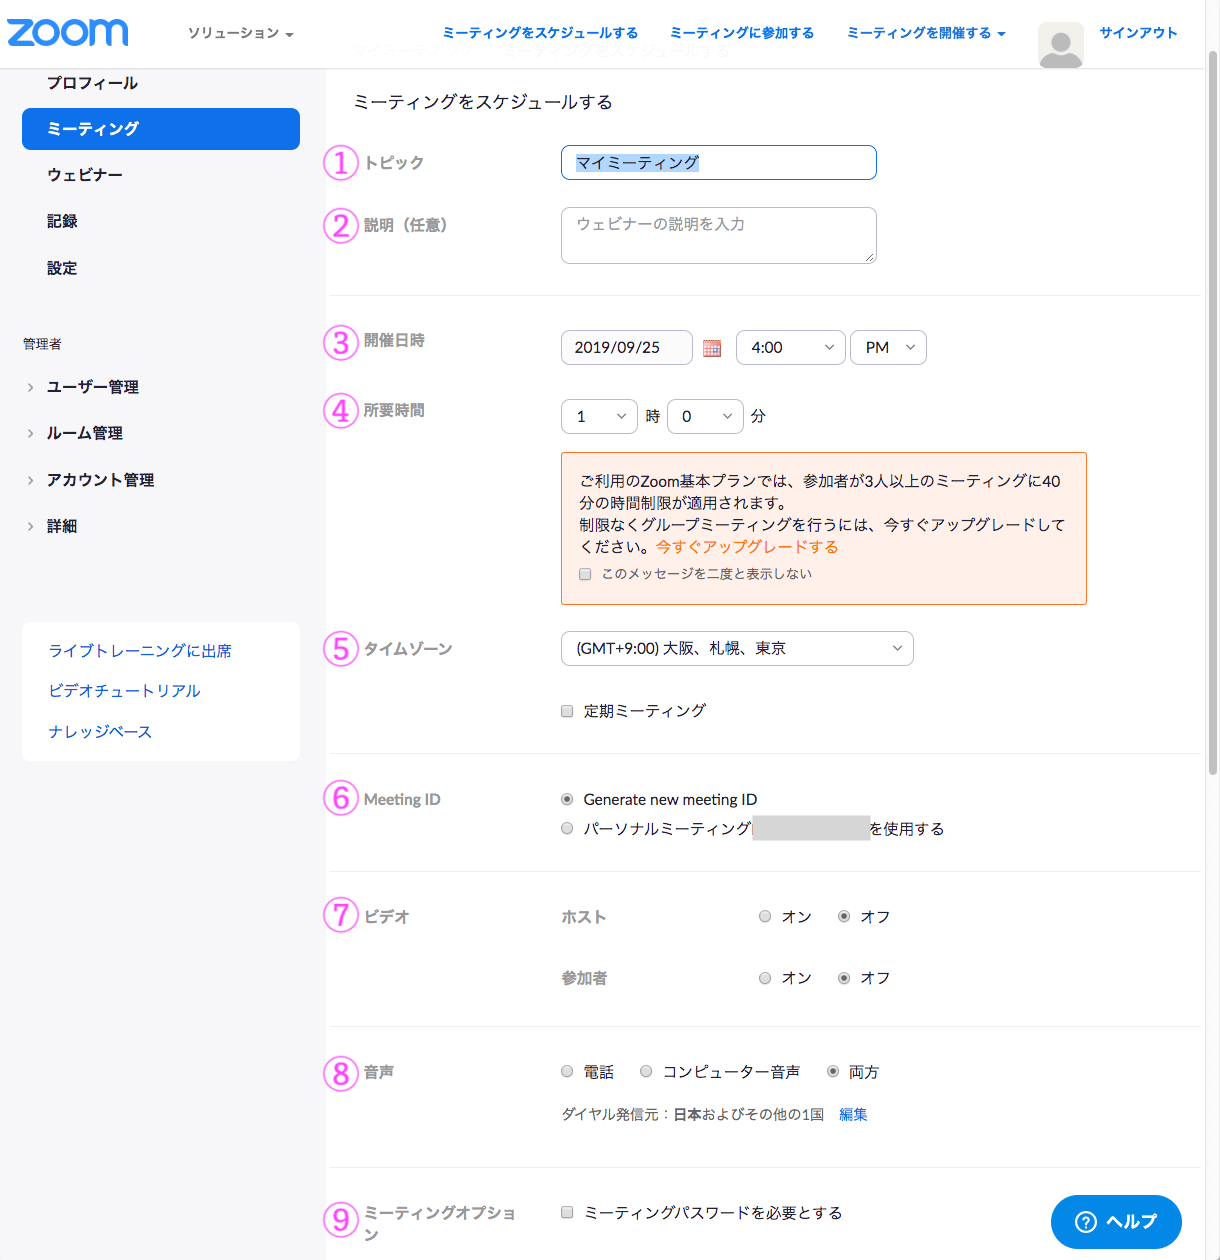Click ミーティングをスケジュールする in header
Screen dimensions: 1220x1260
[540, 33]
